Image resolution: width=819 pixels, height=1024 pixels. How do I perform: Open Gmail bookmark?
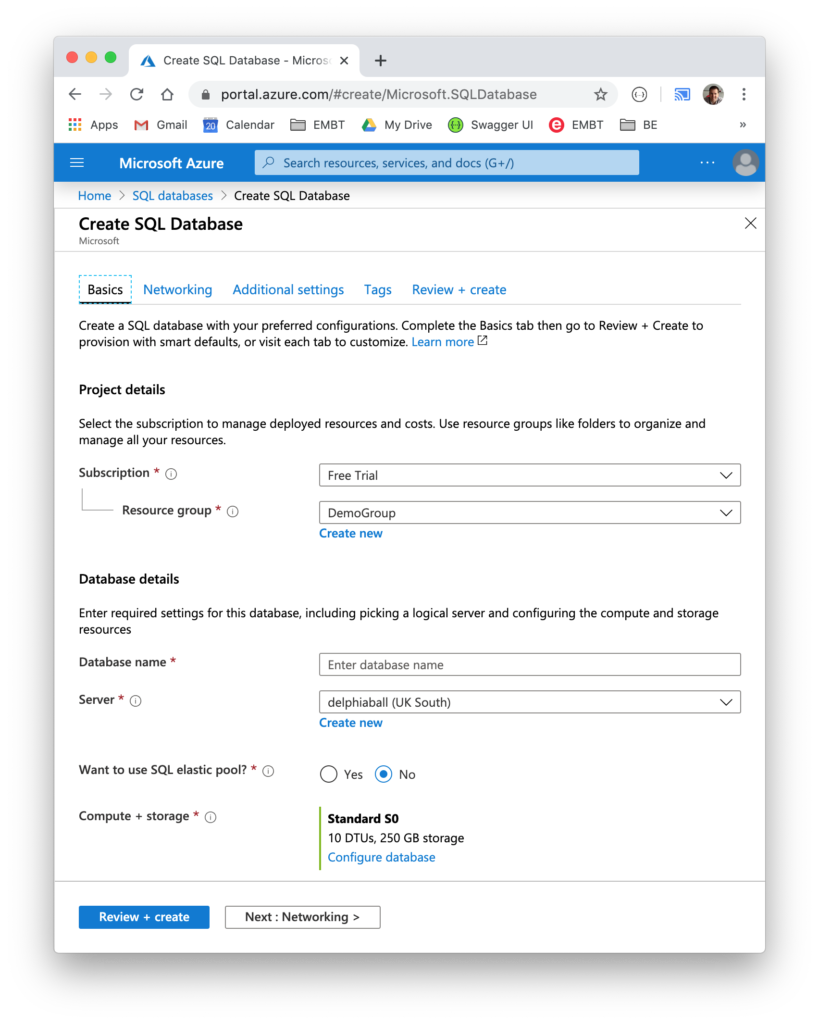pos(161,125)
